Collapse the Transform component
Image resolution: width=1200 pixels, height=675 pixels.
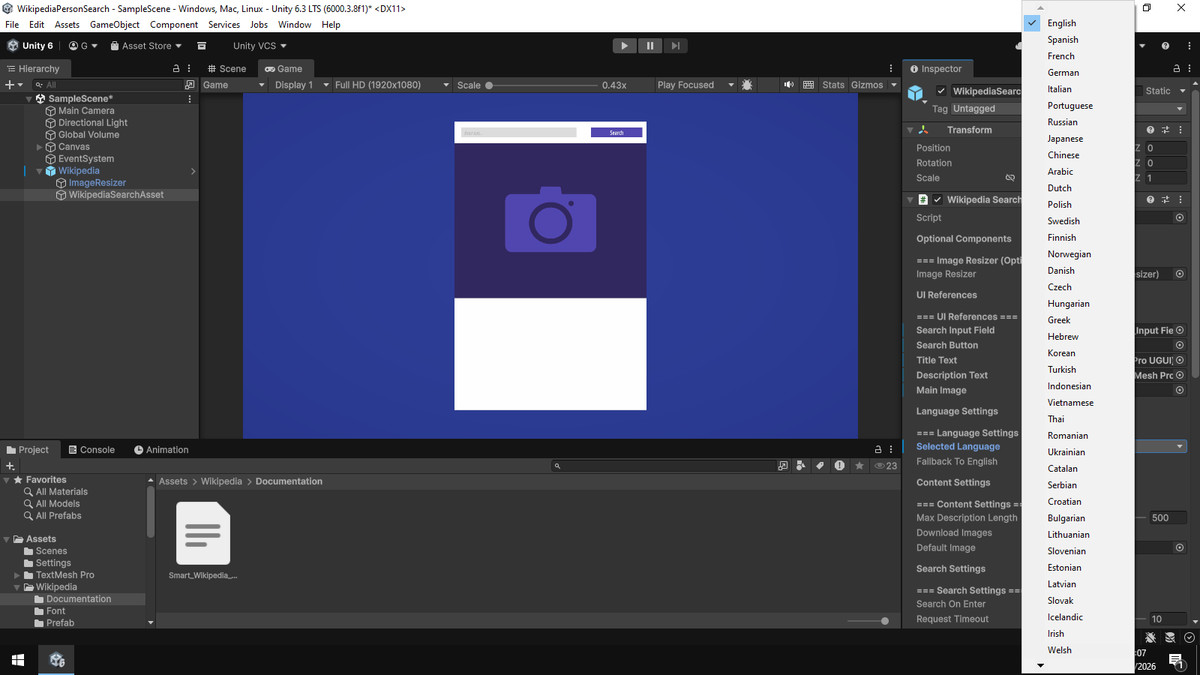point(910,130)
